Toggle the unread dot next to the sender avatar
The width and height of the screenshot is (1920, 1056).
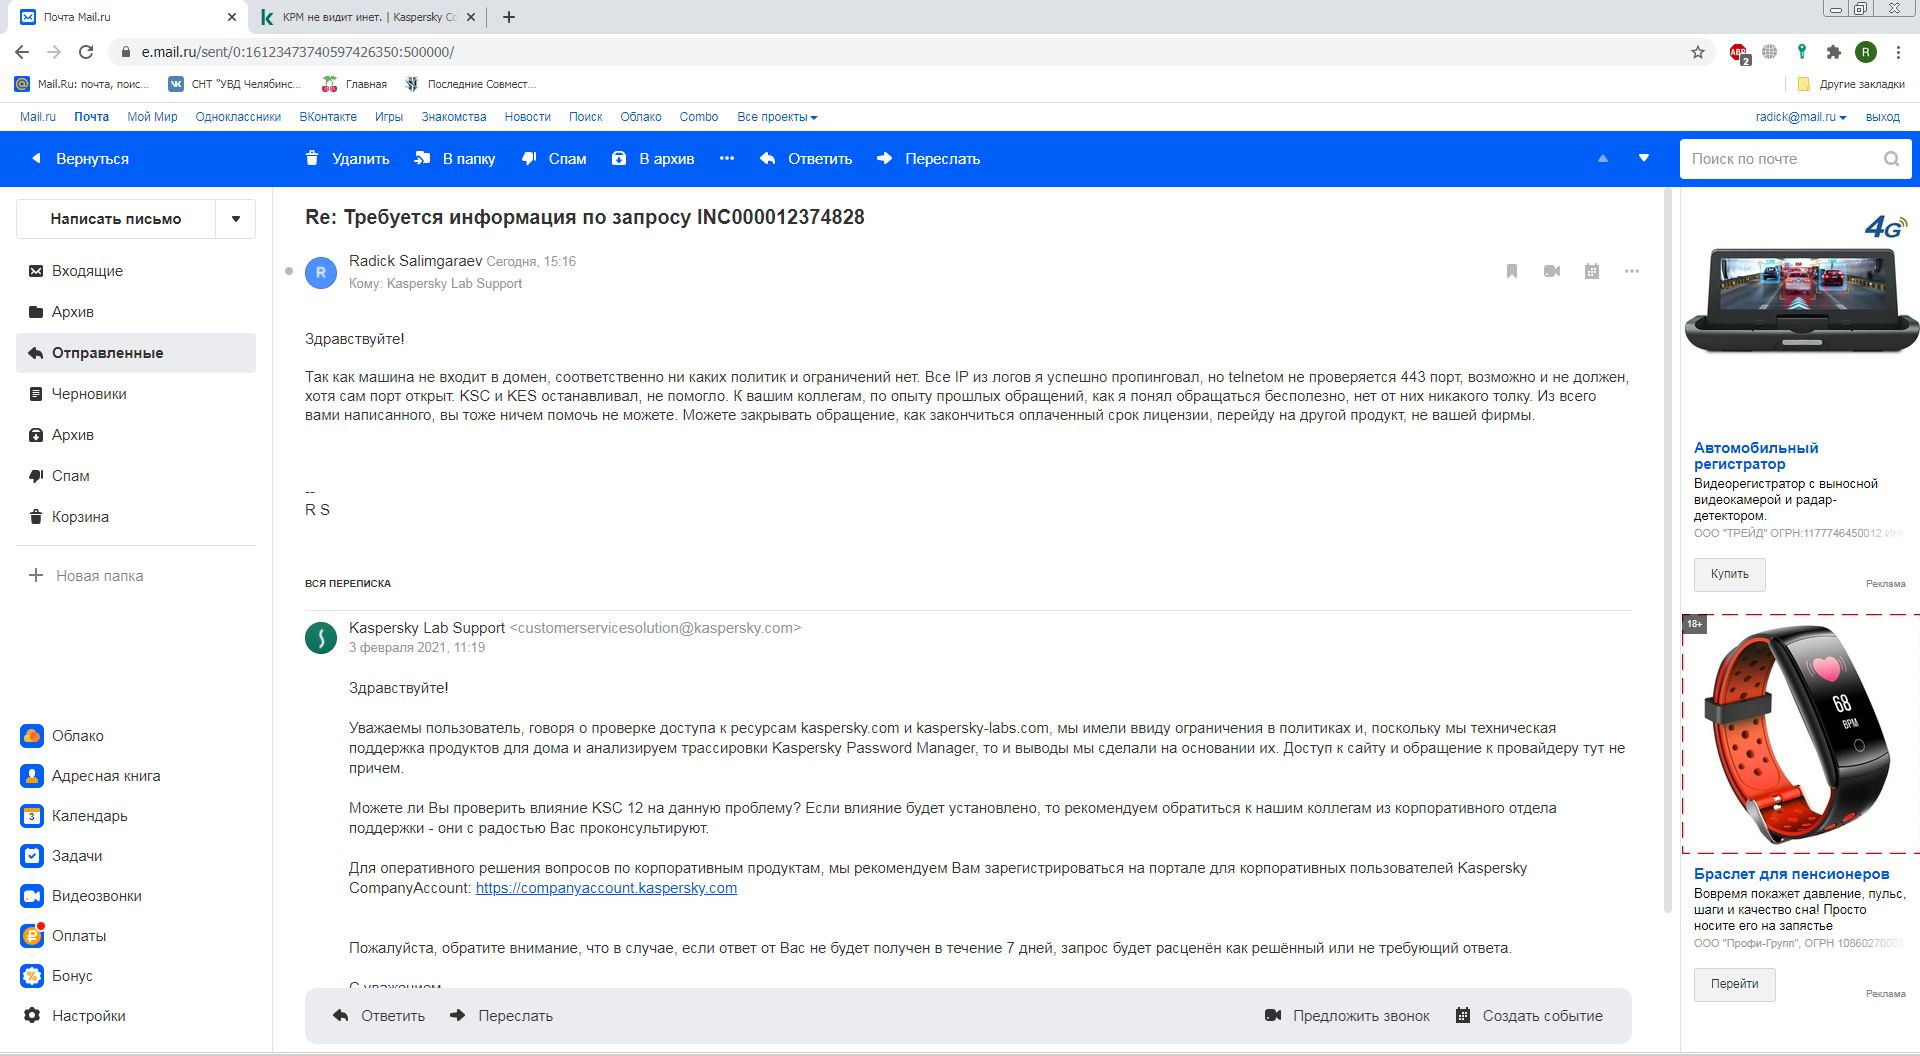pyautogui.click(x=289, y=271)
